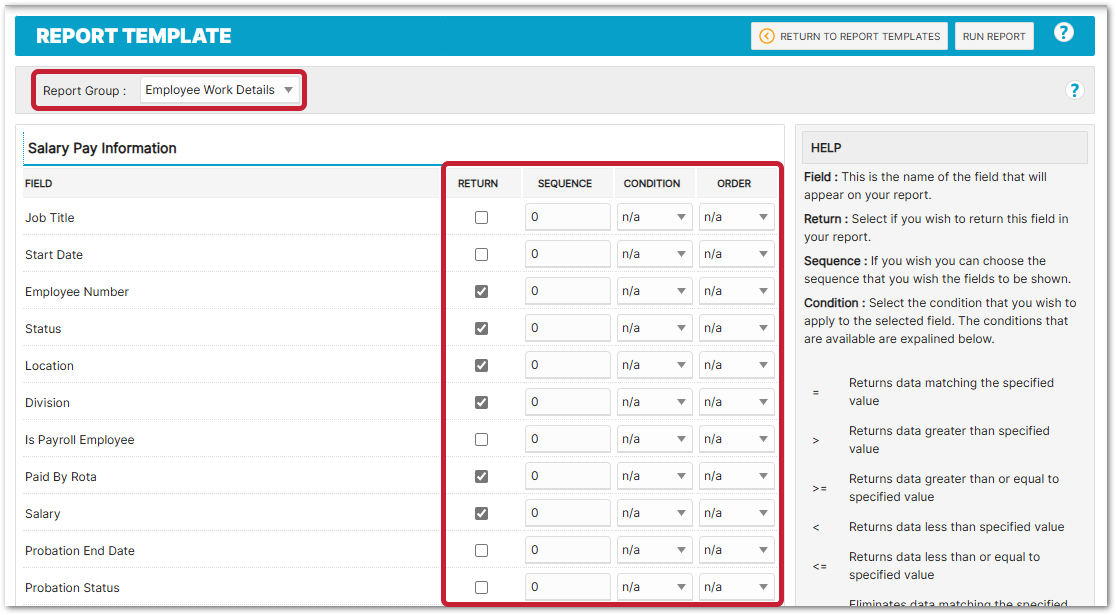Click Return to Report Templates button
Viewport: 1116px width, 615px height.
pos(849,36)
